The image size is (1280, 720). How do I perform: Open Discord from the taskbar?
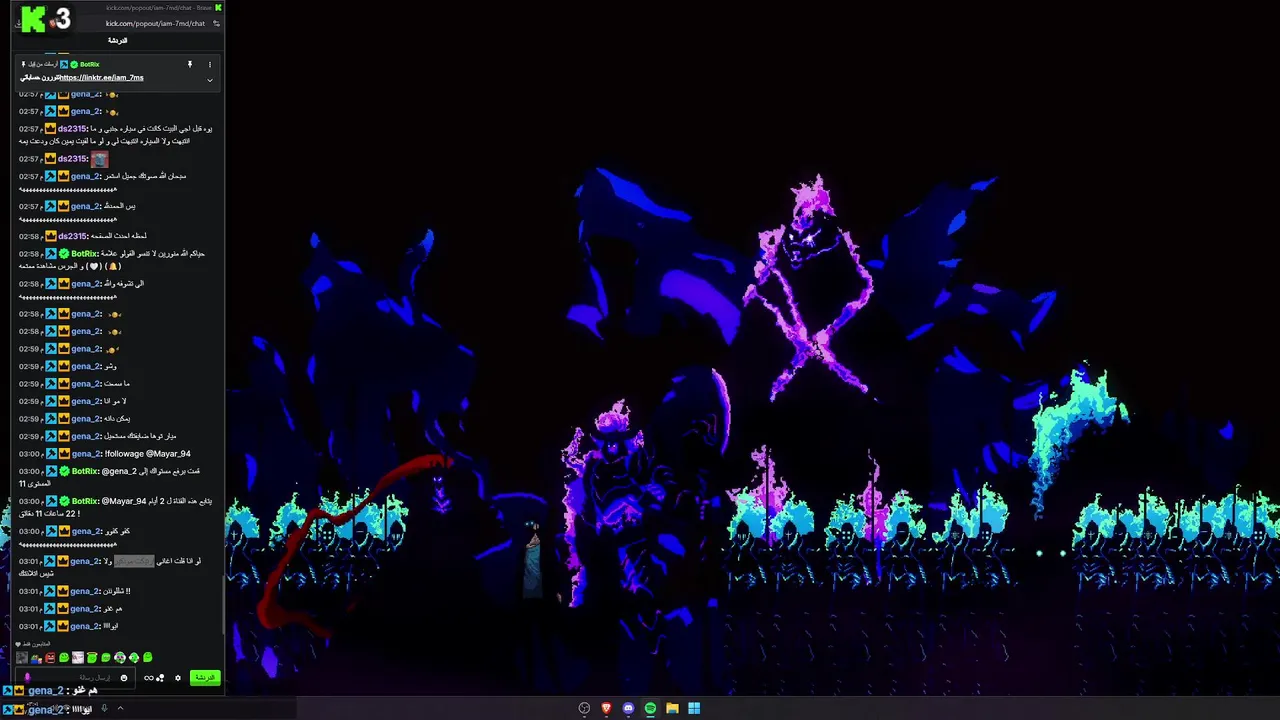click(628, 708)
